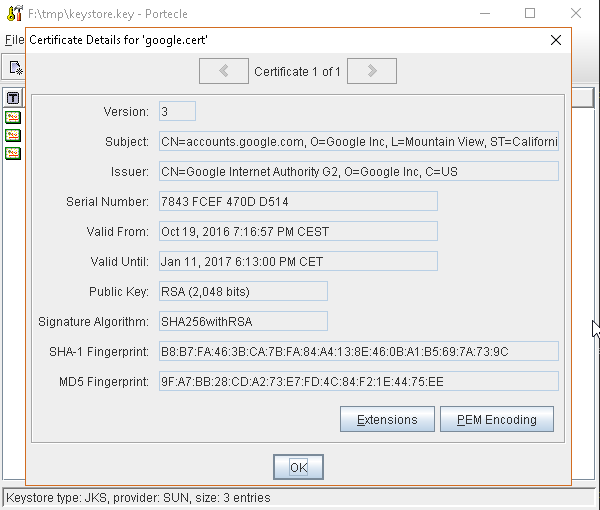Click the Valid Until date field

[298, 262]
